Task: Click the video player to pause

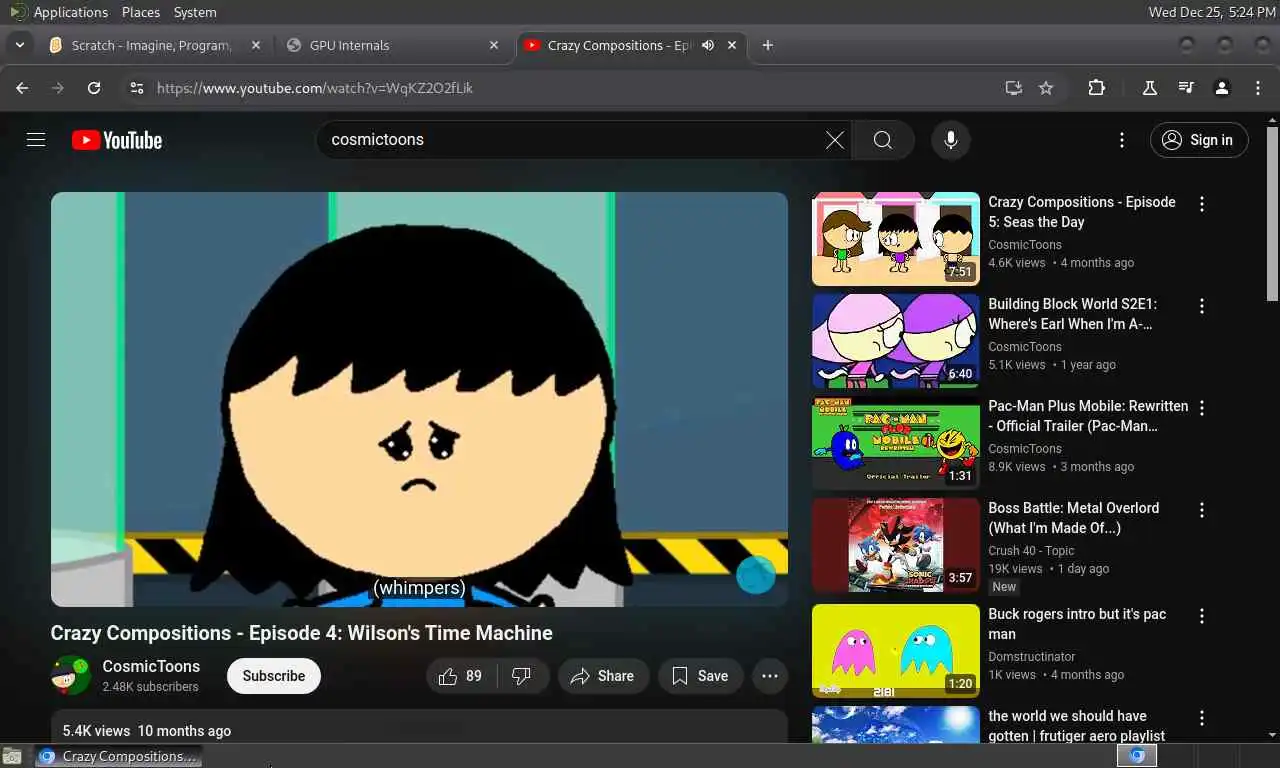Action: [x=419, y=399]
